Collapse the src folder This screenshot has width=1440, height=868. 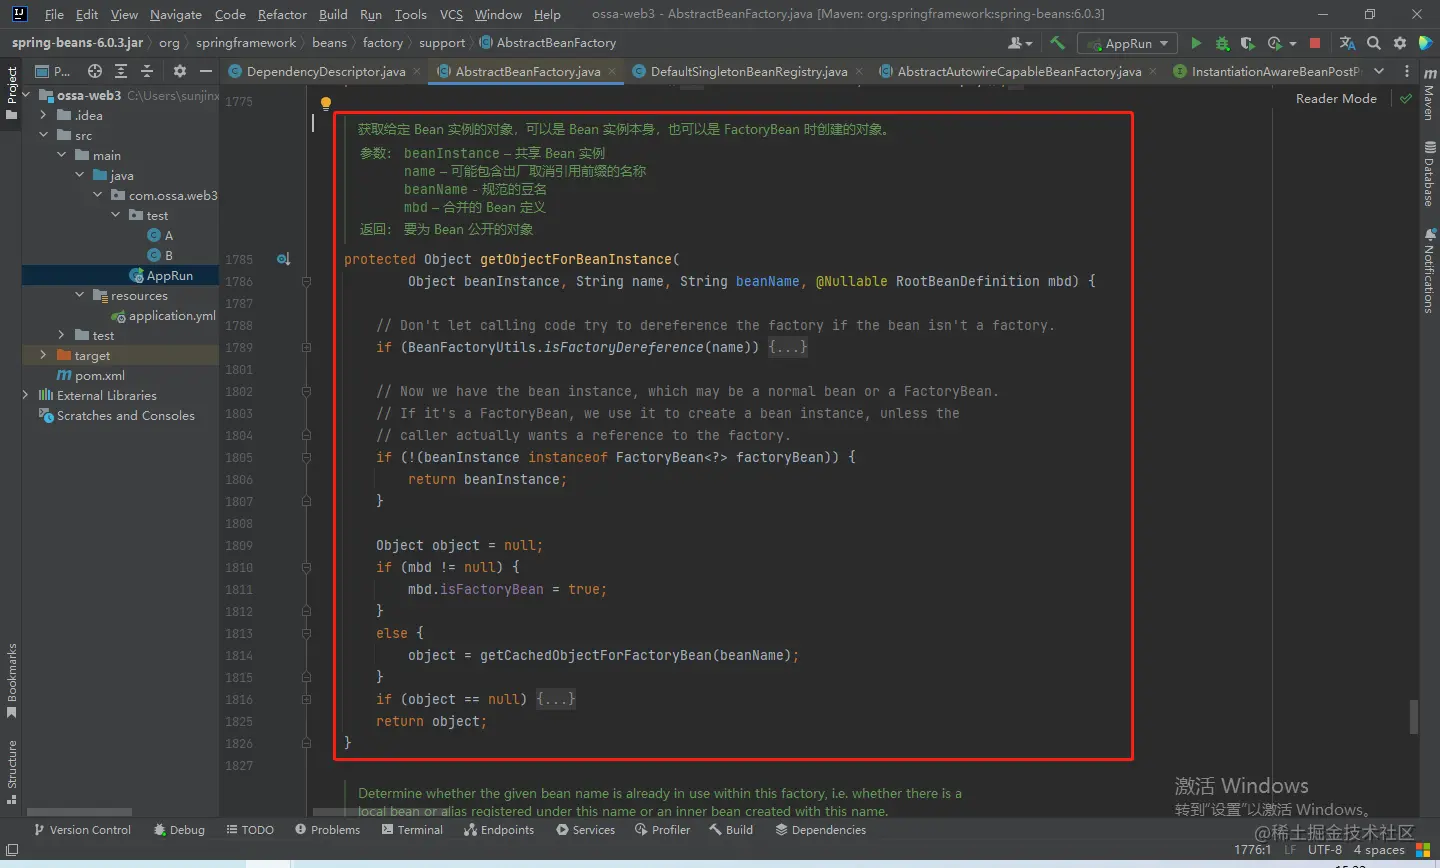click(x=43, y=135)
